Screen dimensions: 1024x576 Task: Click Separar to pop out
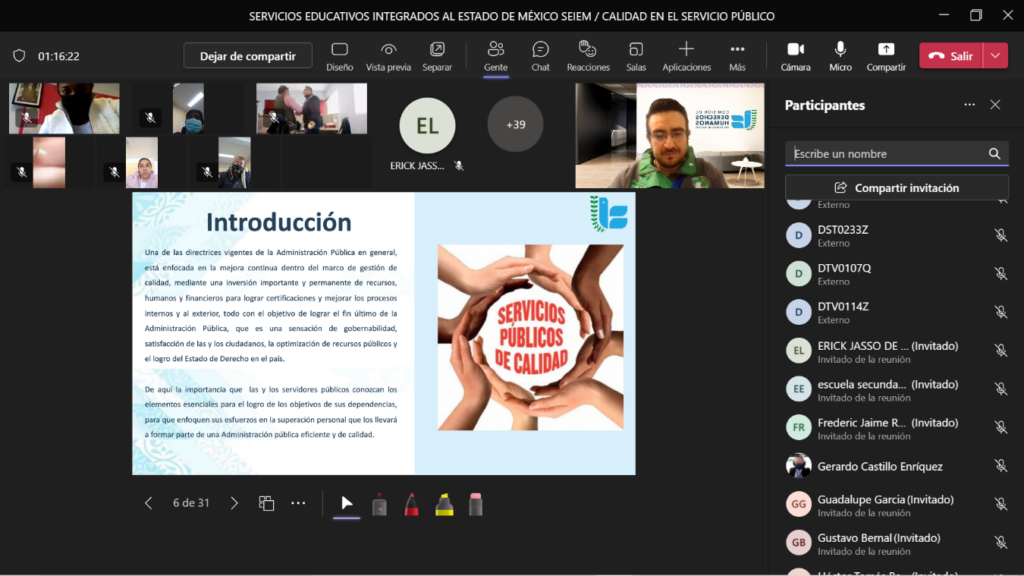pos(437,55)
